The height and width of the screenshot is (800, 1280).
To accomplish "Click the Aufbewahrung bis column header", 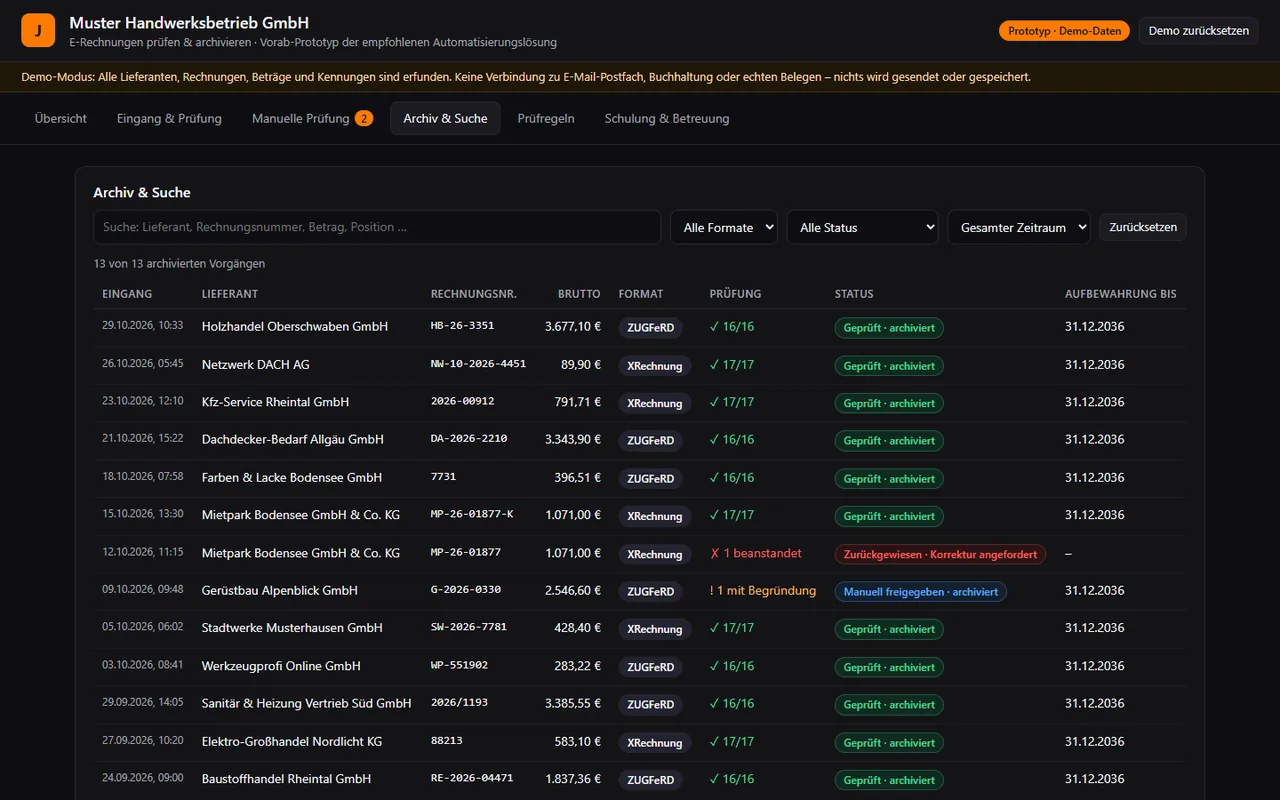I will tap(1121, 294).
